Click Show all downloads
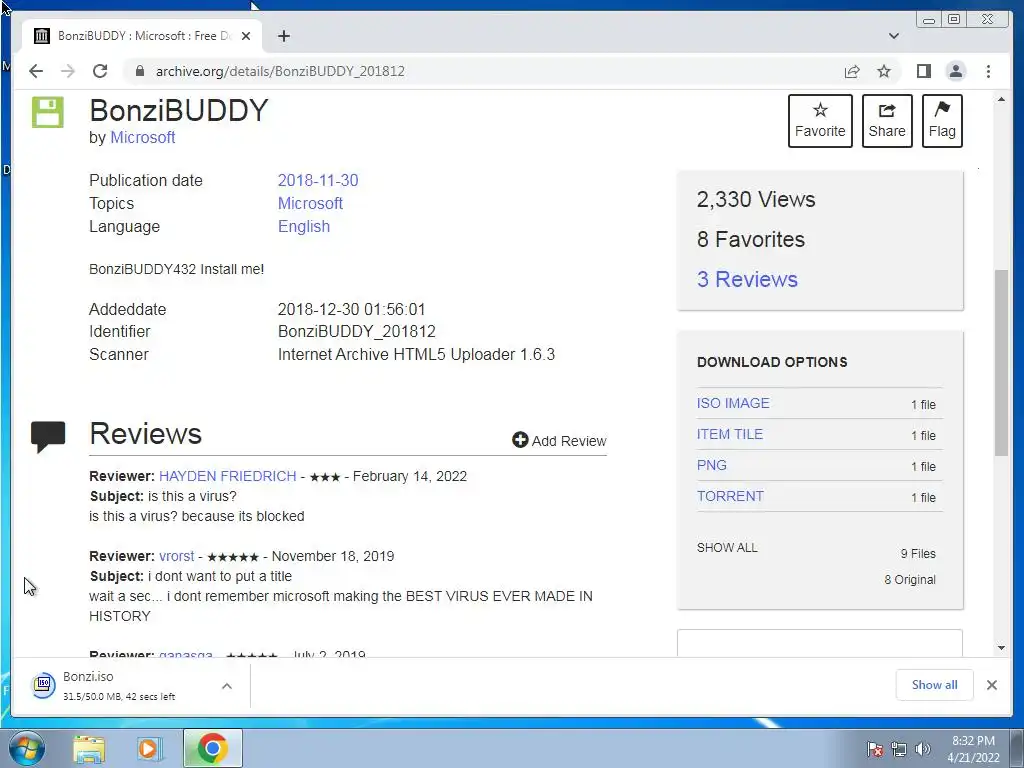This screenshot has height=768, width=1024. point(934,684)
